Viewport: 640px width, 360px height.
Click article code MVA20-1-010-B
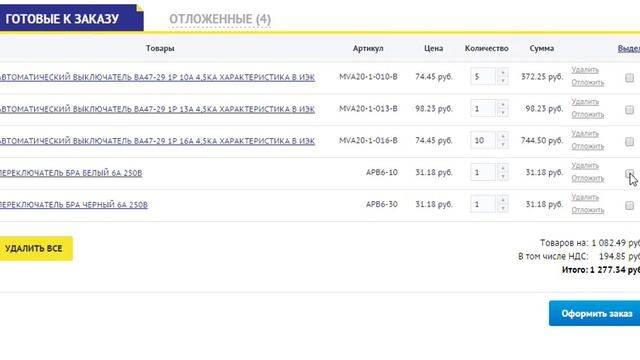[x=368, y=77]
